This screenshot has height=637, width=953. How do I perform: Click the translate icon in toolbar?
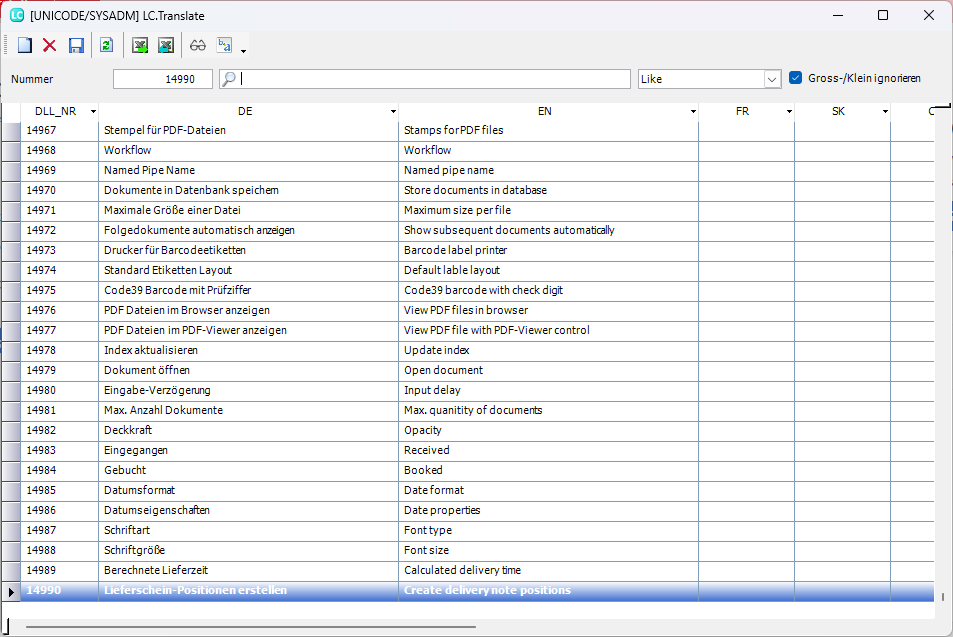pyautogui.click(x=225, y=45)
